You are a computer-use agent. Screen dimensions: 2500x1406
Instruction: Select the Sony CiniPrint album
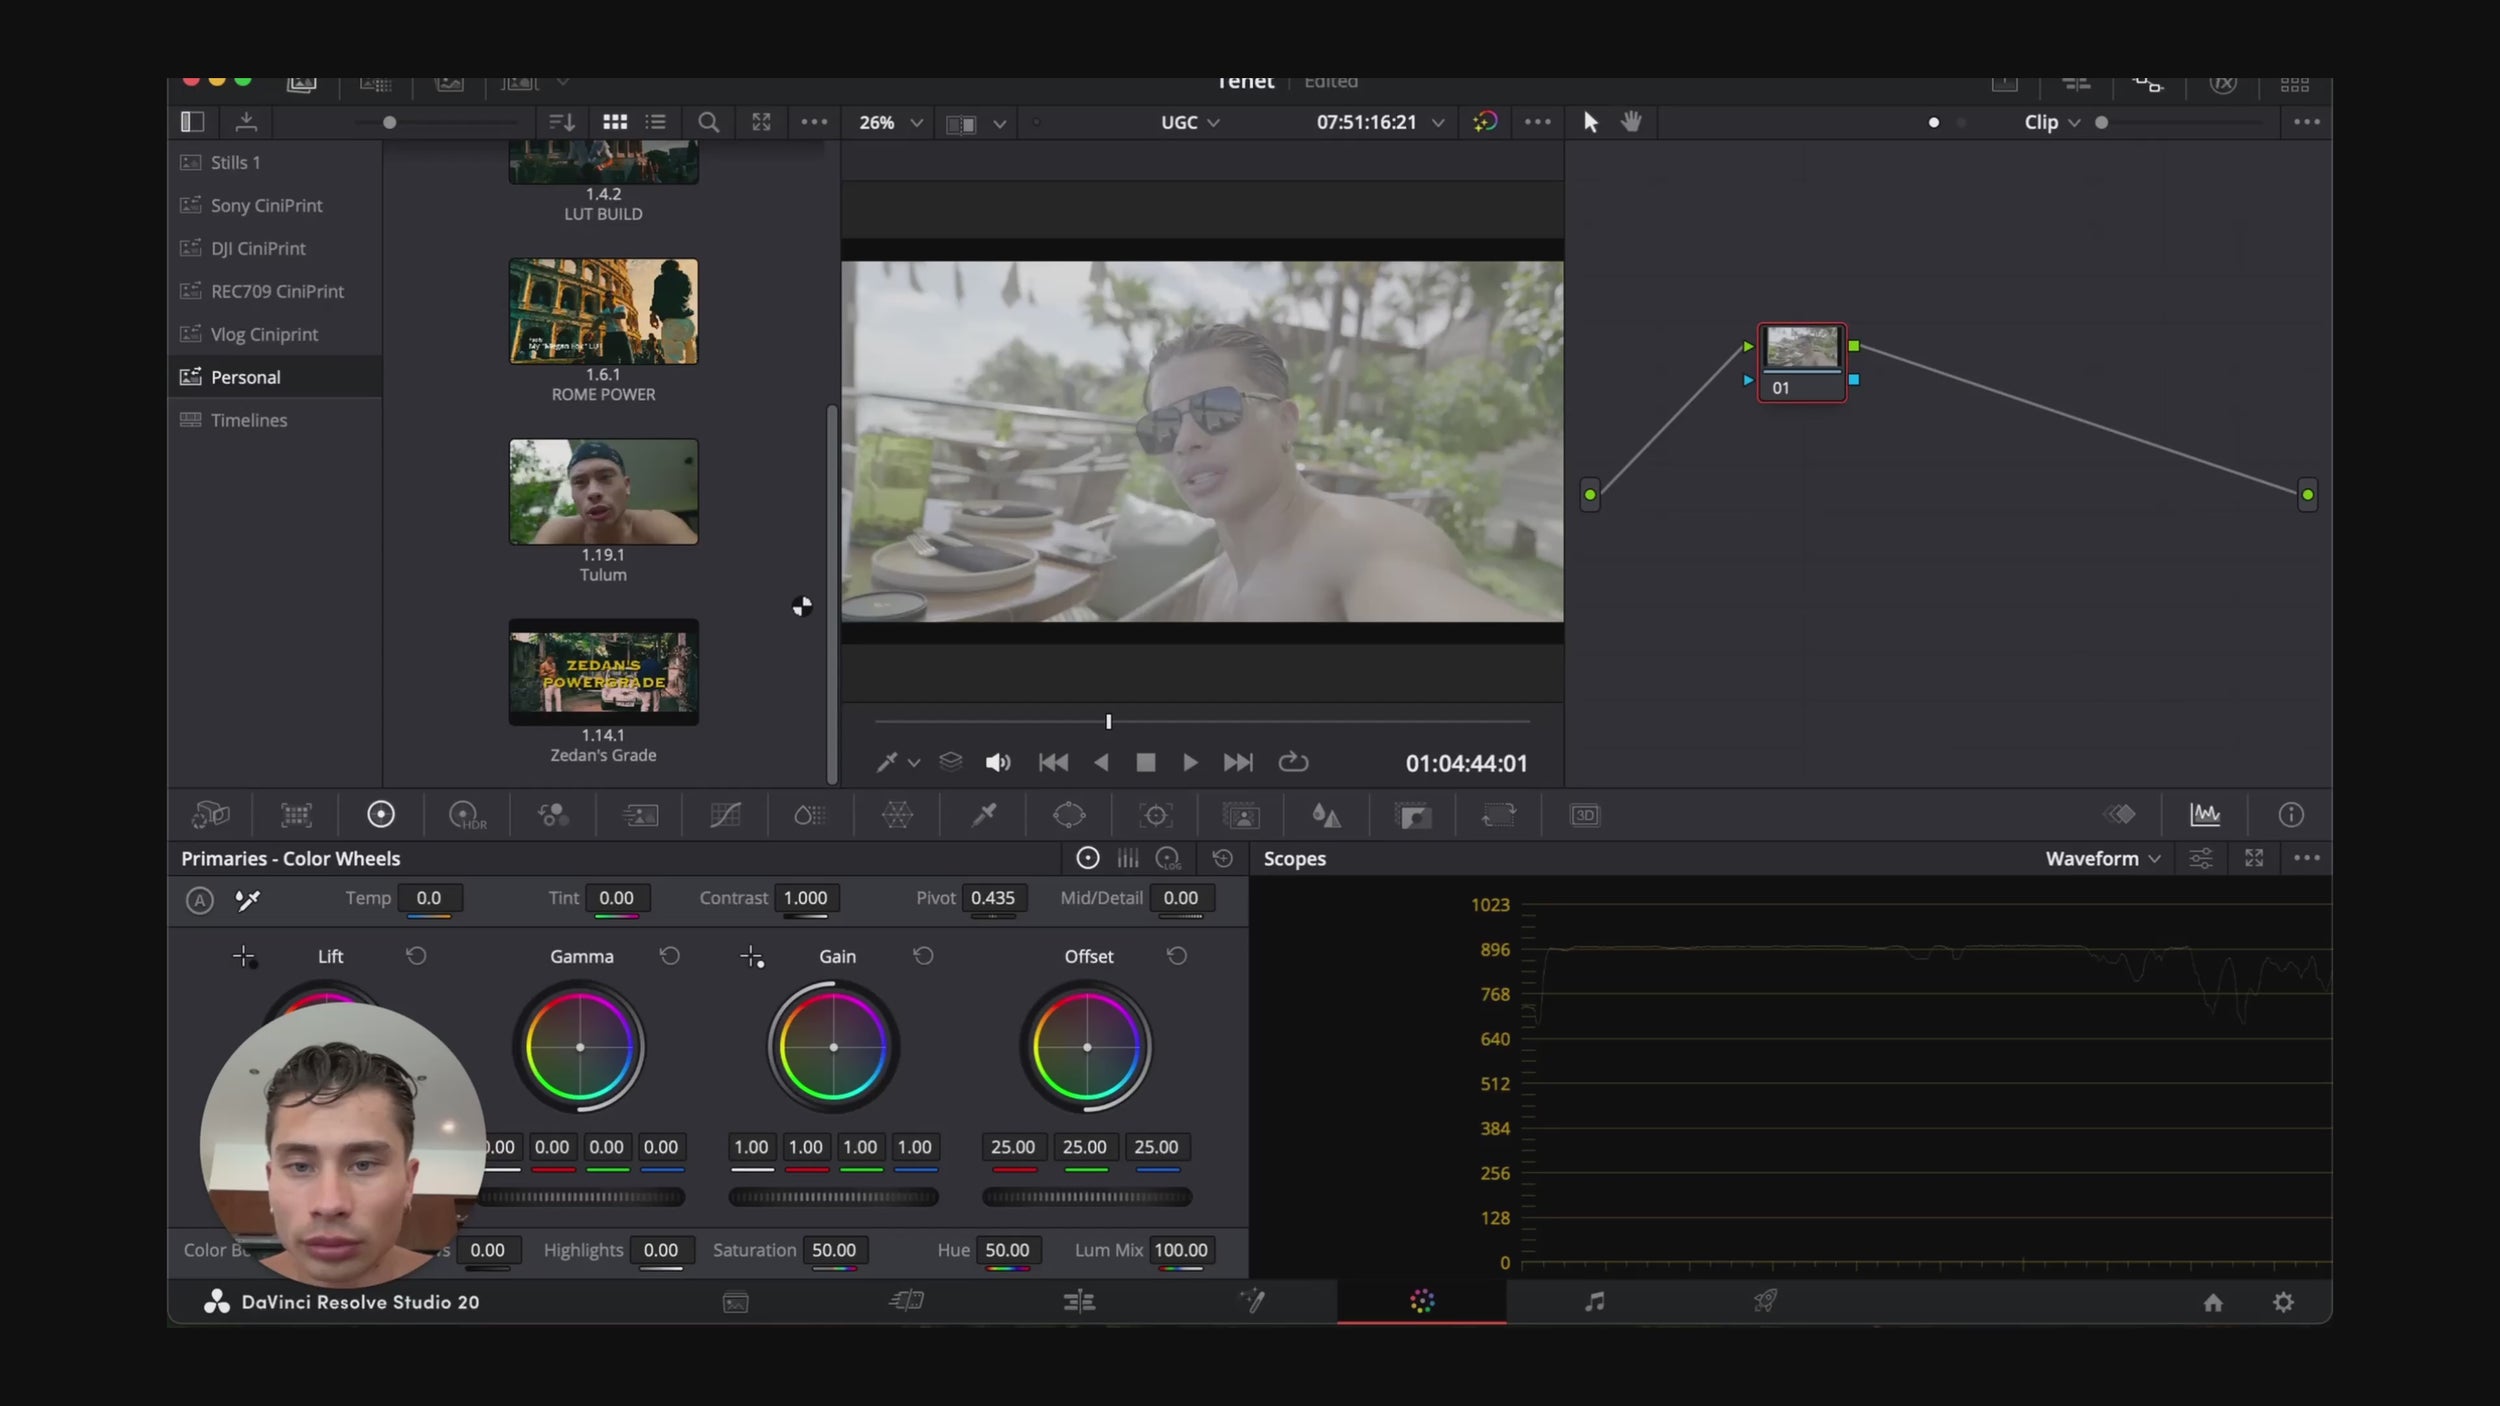coord(266,205)
